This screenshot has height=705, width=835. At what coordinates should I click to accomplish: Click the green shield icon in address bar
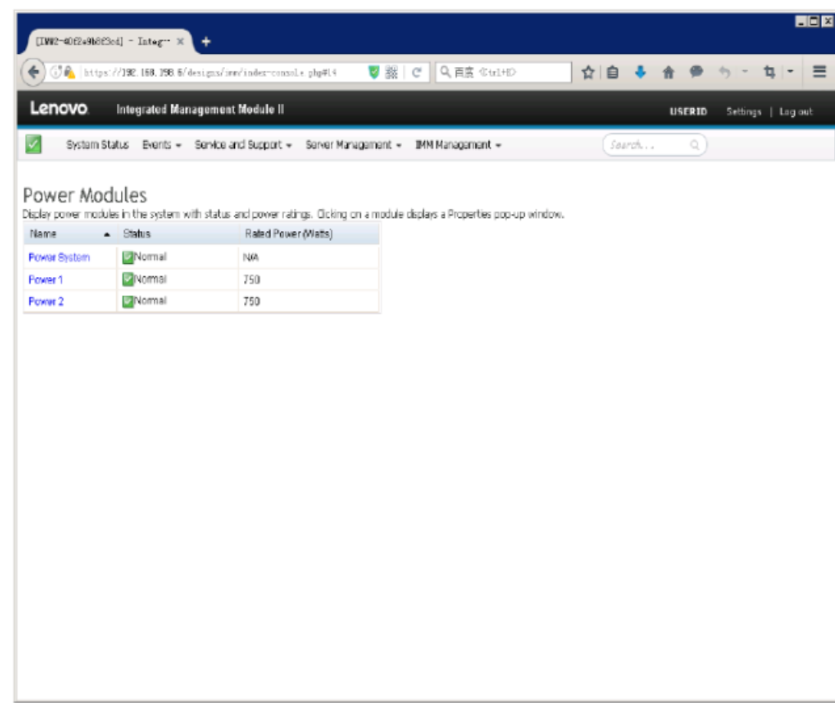374,72
